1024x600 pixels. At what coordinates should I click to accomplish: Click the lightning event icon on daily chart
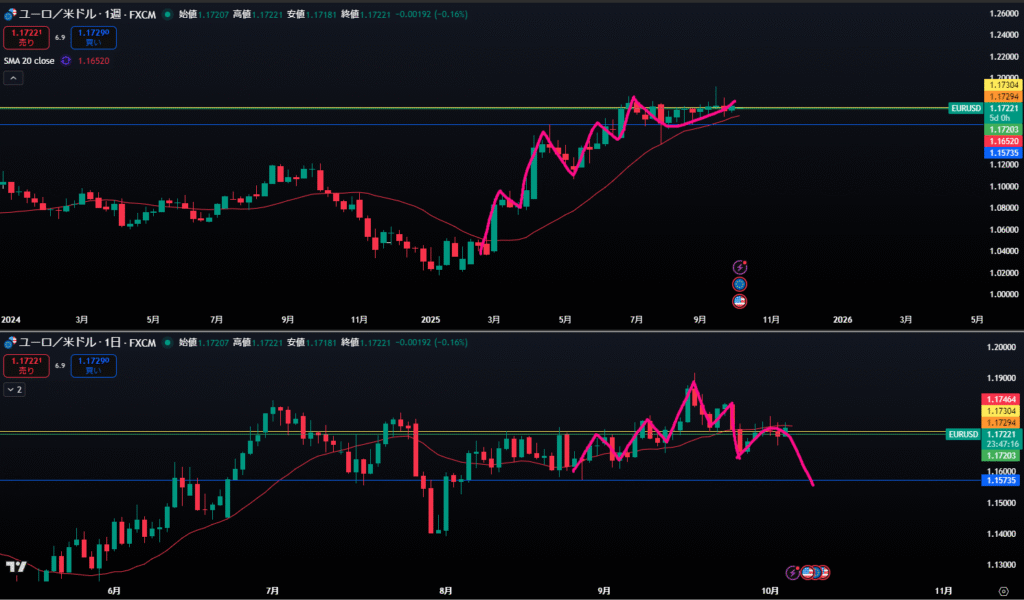pos(793,572)
